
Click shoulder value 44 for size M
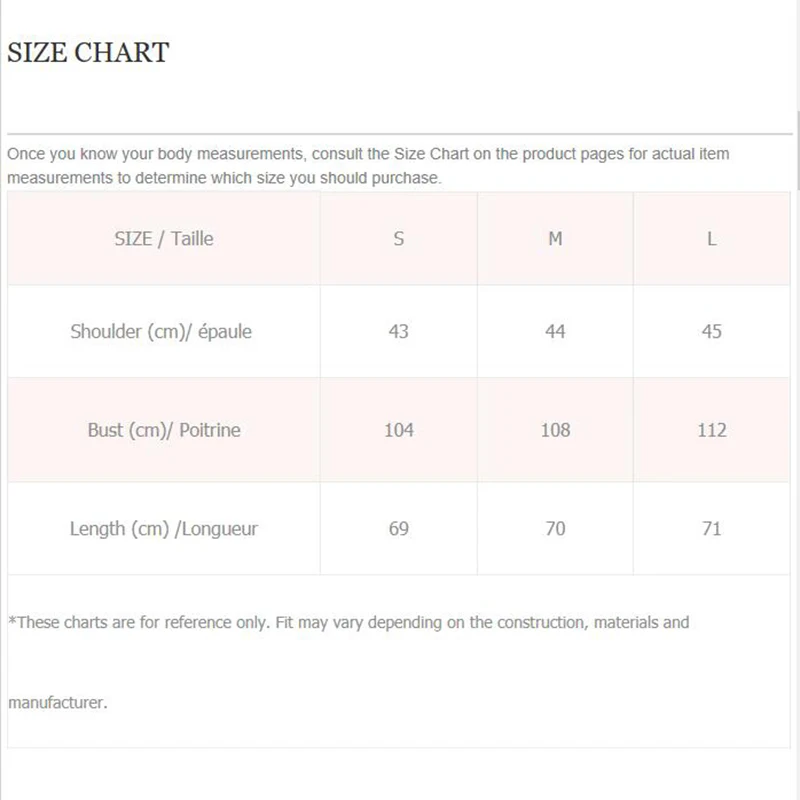(x=555, y=331)
